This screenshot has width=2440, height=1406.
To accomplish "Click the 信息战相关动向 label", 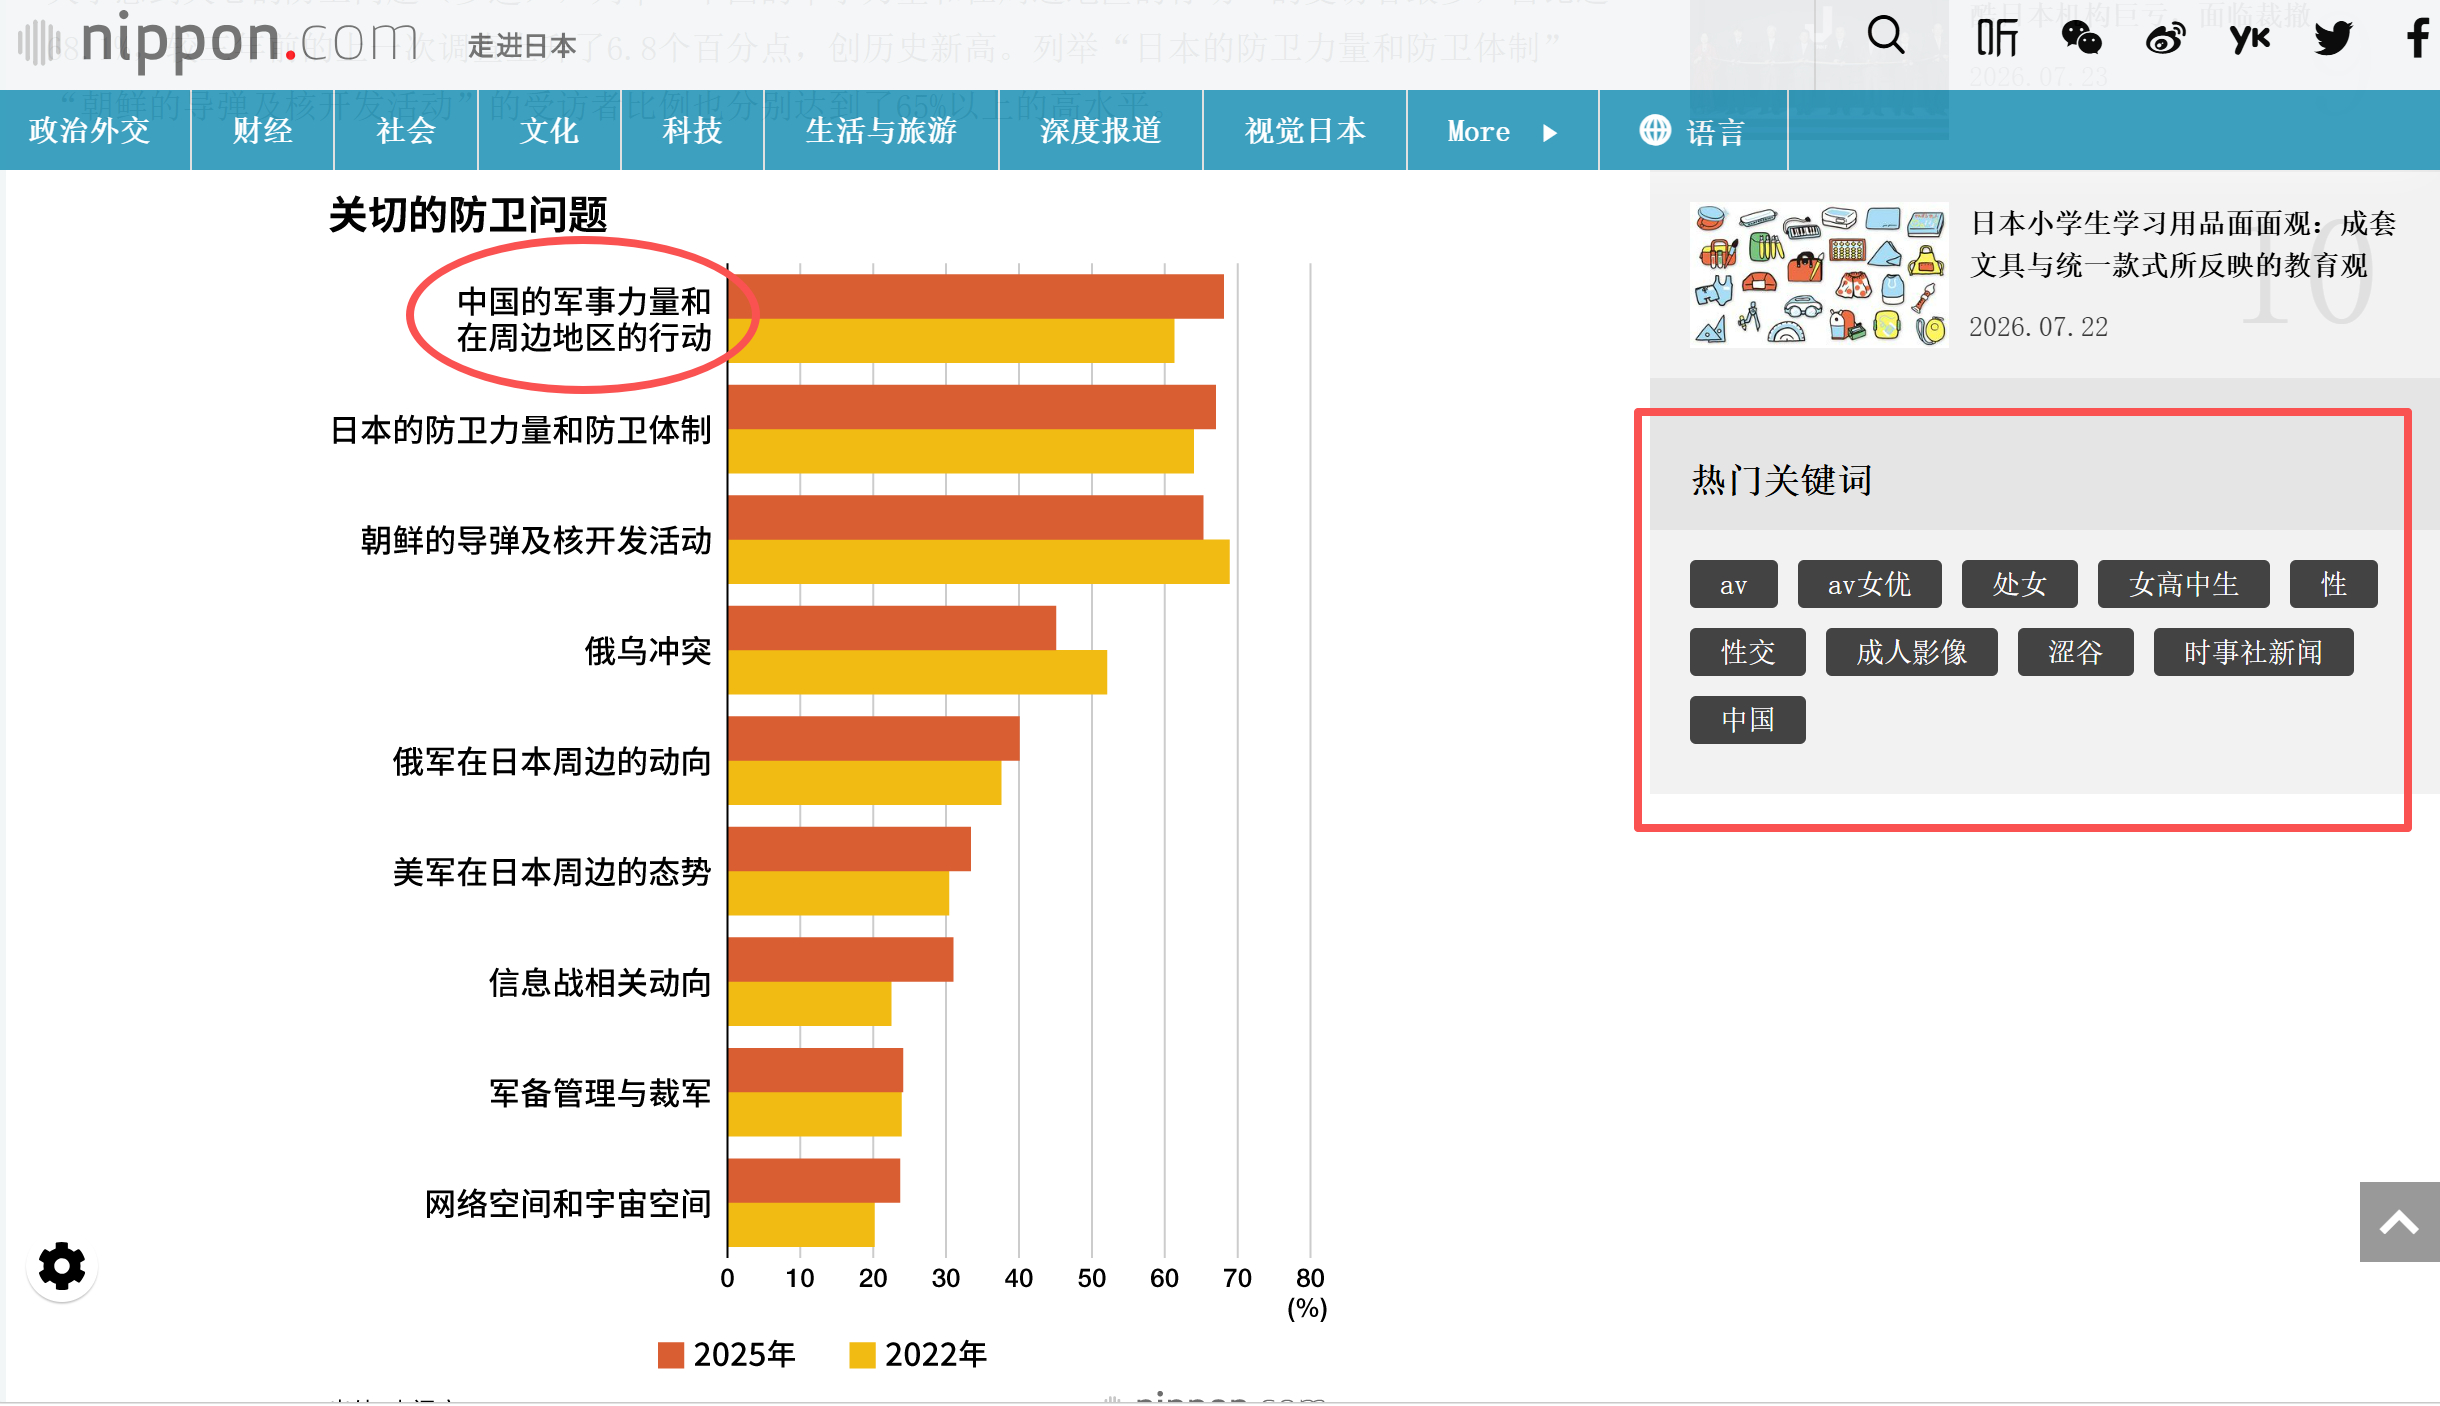I will 600,983.
